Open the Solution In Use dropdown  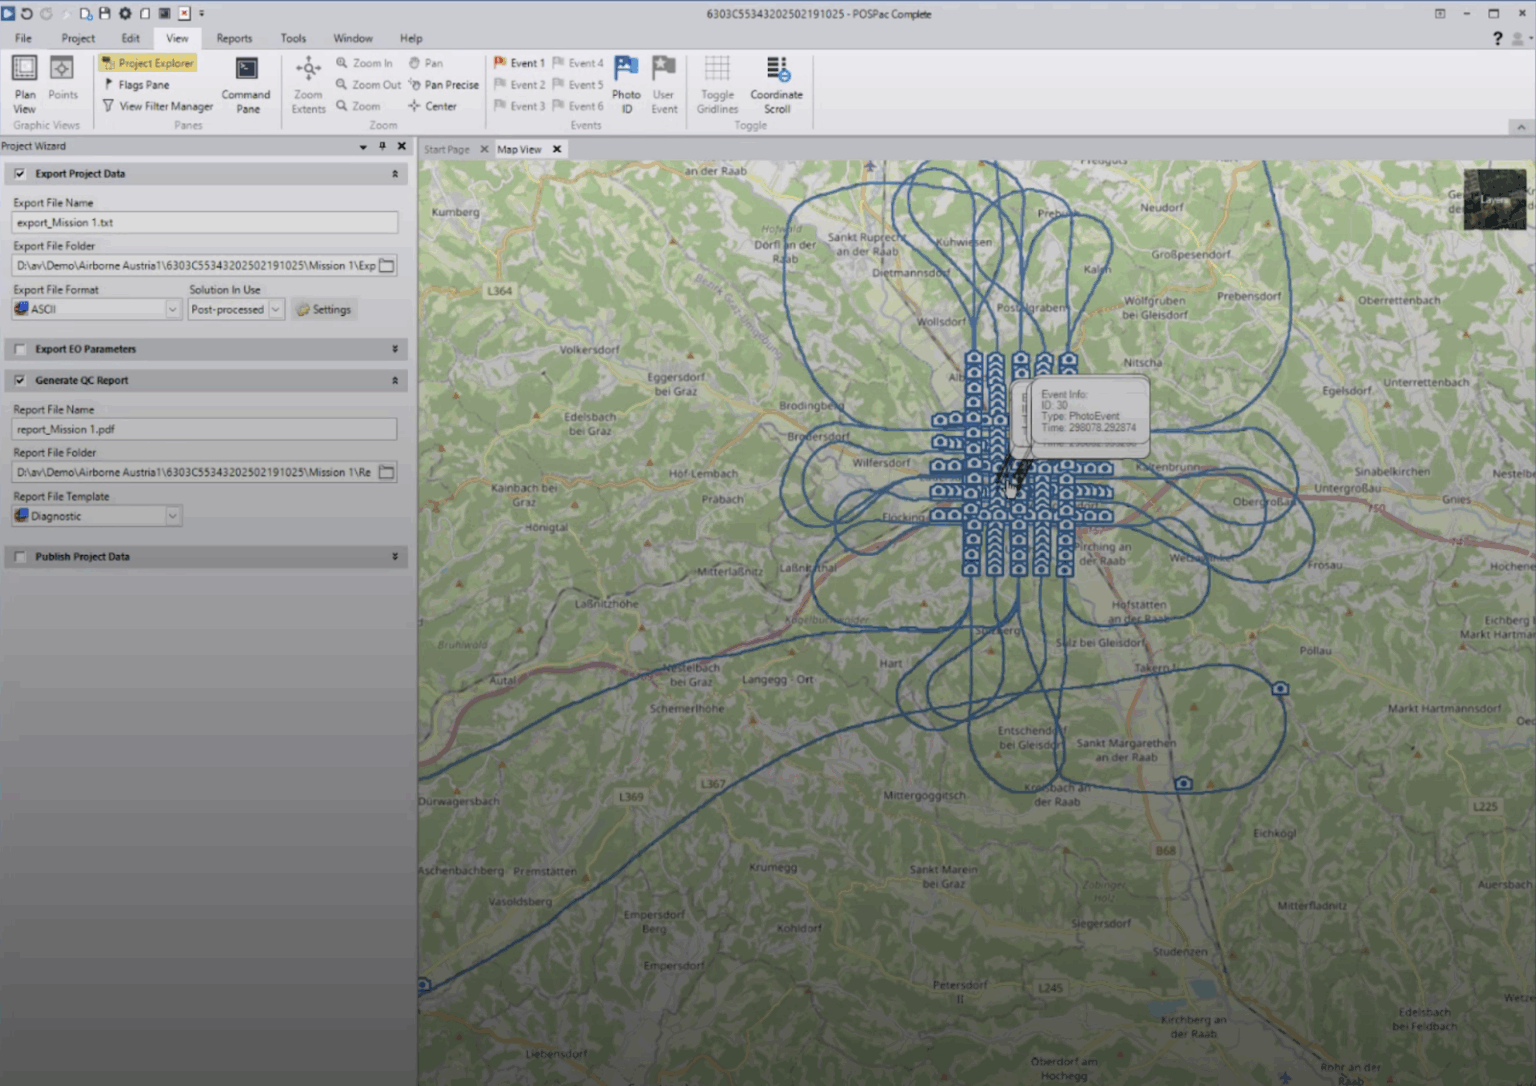(x=275, y=309)
